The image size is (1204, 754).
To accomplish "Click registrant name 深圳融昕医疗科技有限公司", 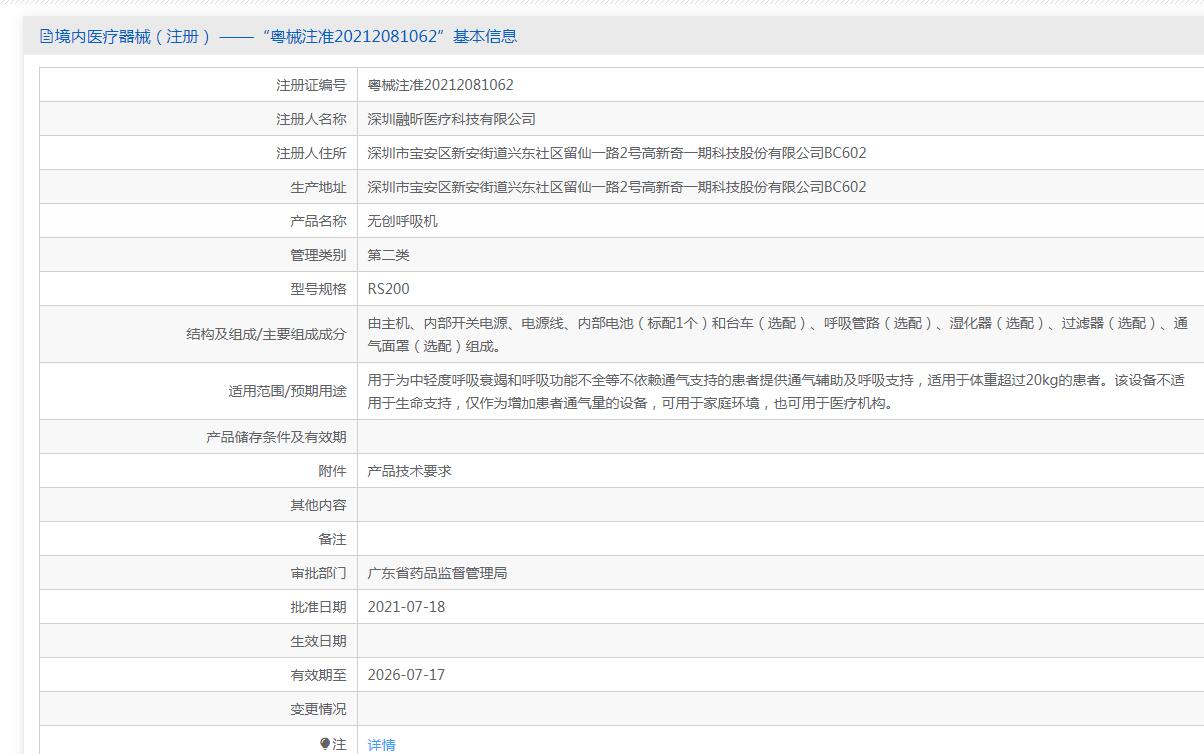I will (451, 119).
